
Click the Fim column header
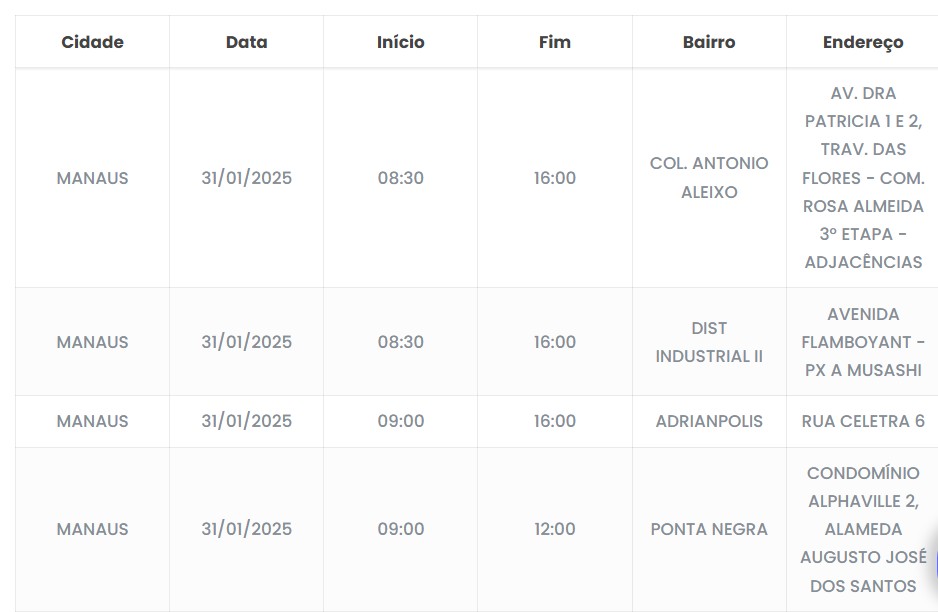coord(554,42)
